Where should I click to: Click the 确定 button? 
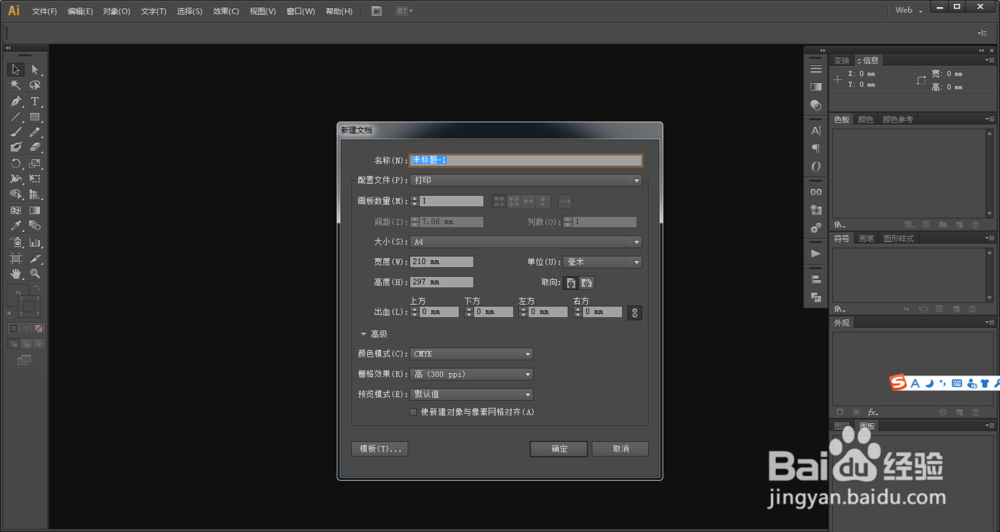tap(559, 449)
